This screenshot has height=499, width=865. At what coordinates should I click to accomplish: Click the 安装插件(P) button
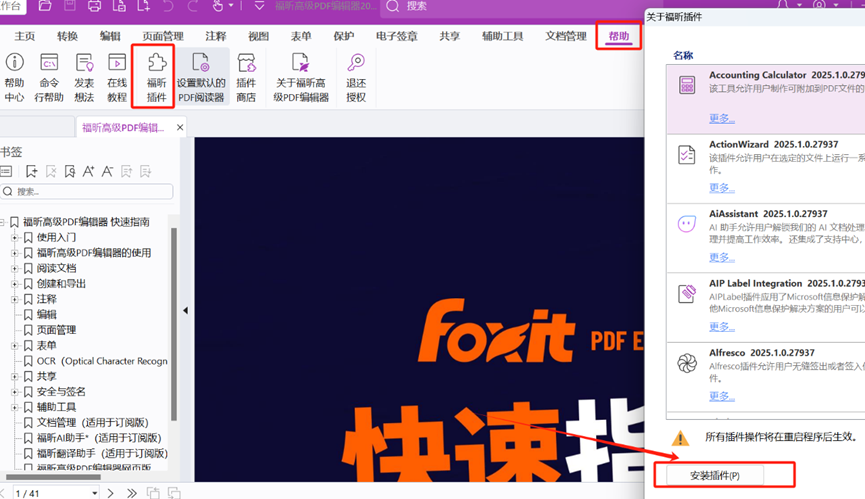coord(715,475)
